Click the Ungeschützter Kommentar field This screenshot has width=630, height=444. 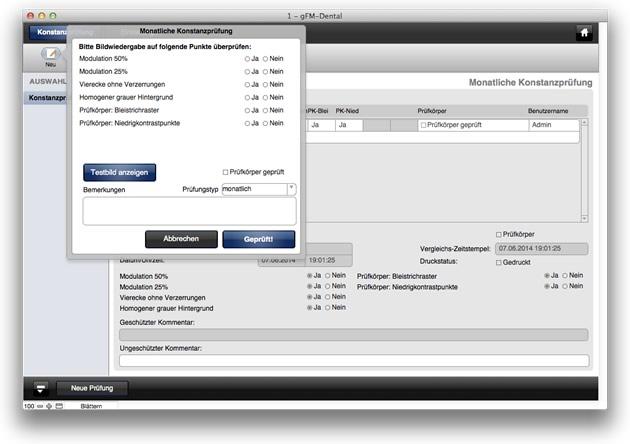click(353, 361)
